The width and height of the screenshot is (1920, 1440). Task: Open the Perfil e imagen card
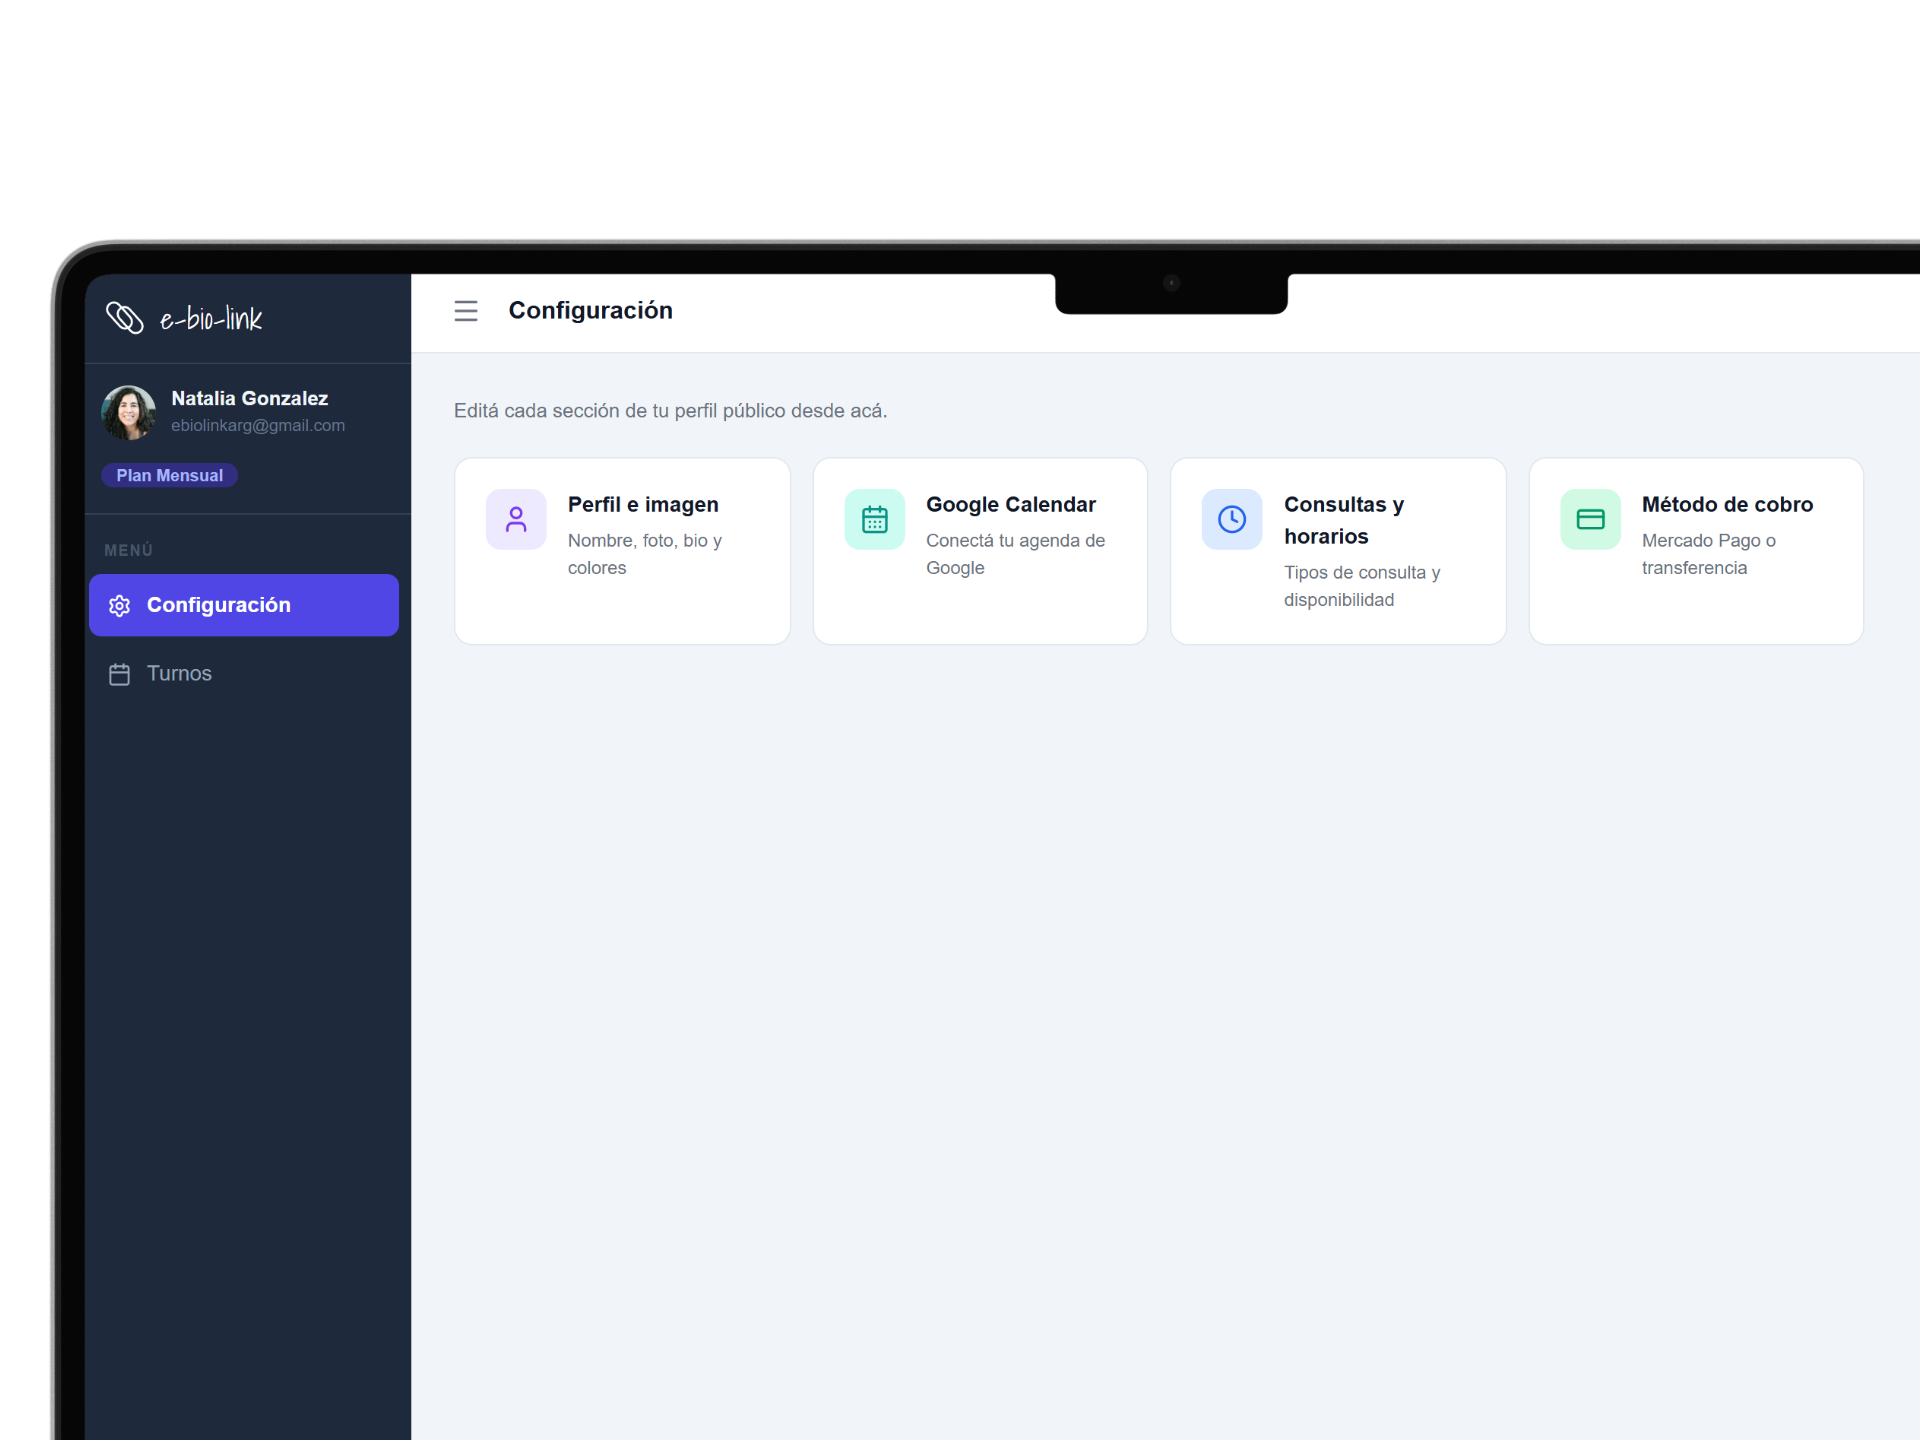pos(643,505)
